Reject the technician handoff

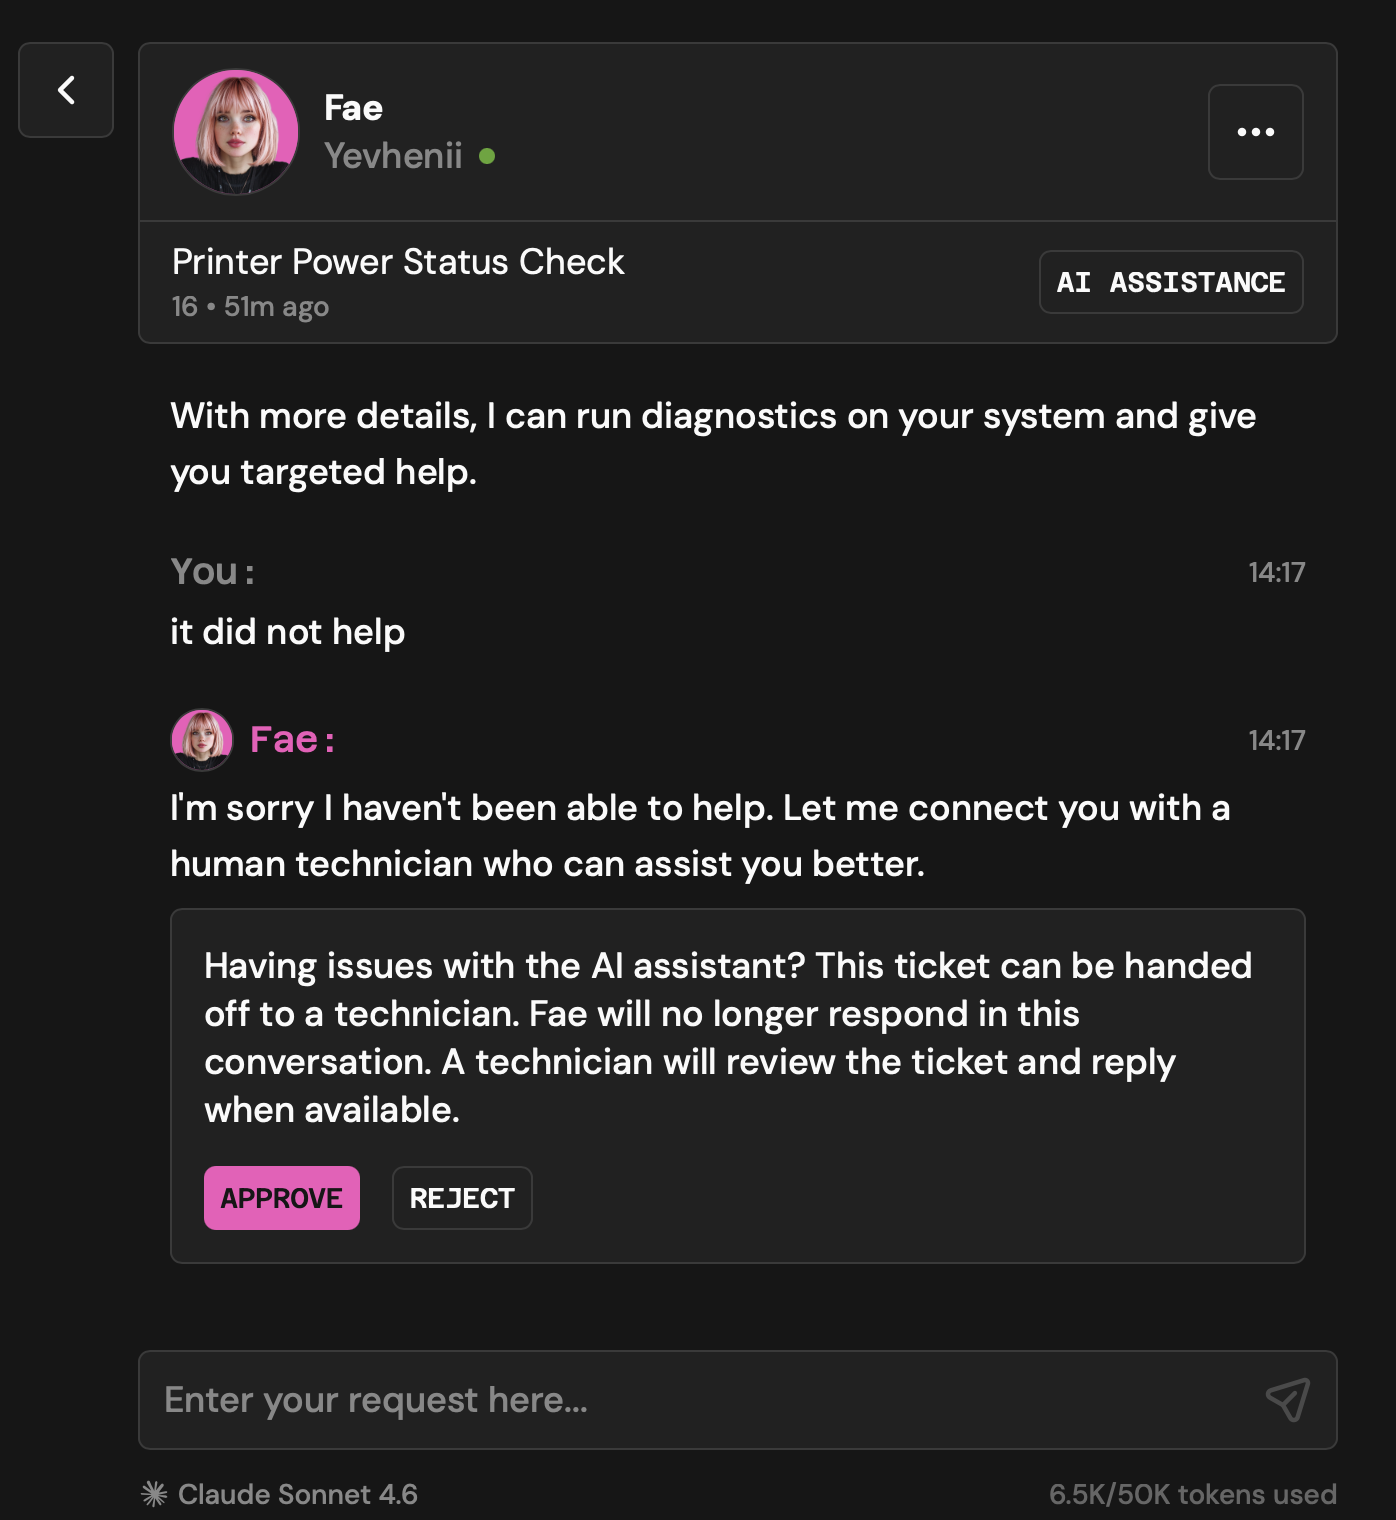pos(462,1198)
